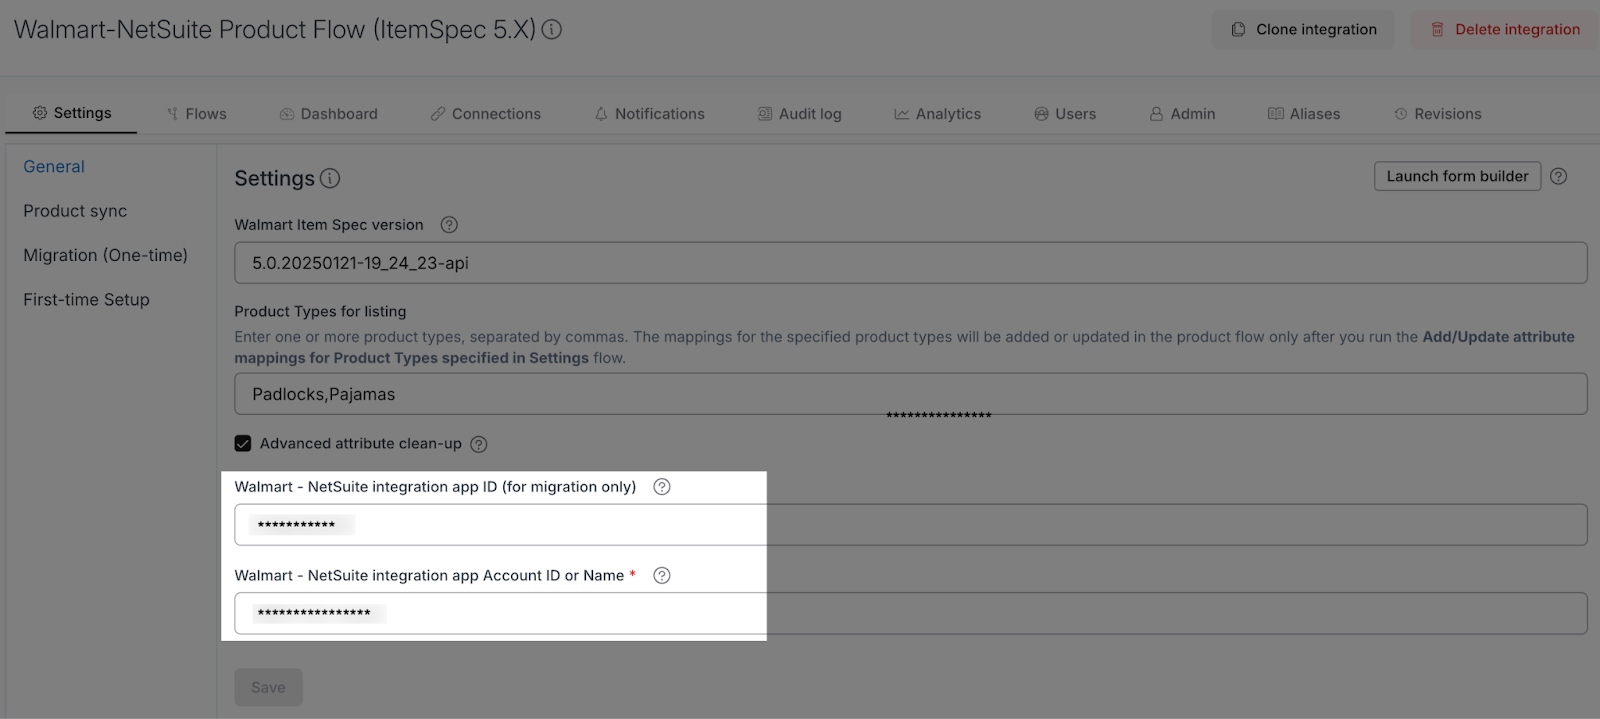Select Product sync in sidebar
Screen dimensions: 1600x719
[x=75, y=211]
